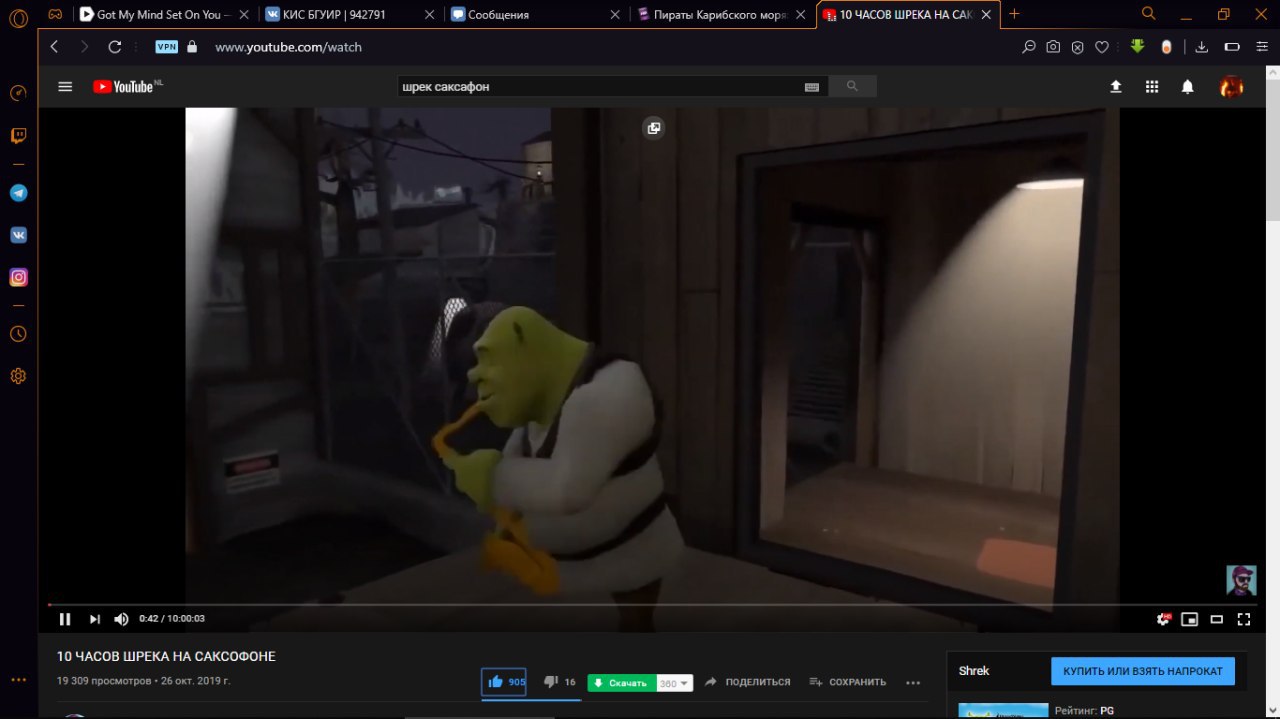Open the 360 quality dropdown
1280x719 pixels.
pos(675,683)
